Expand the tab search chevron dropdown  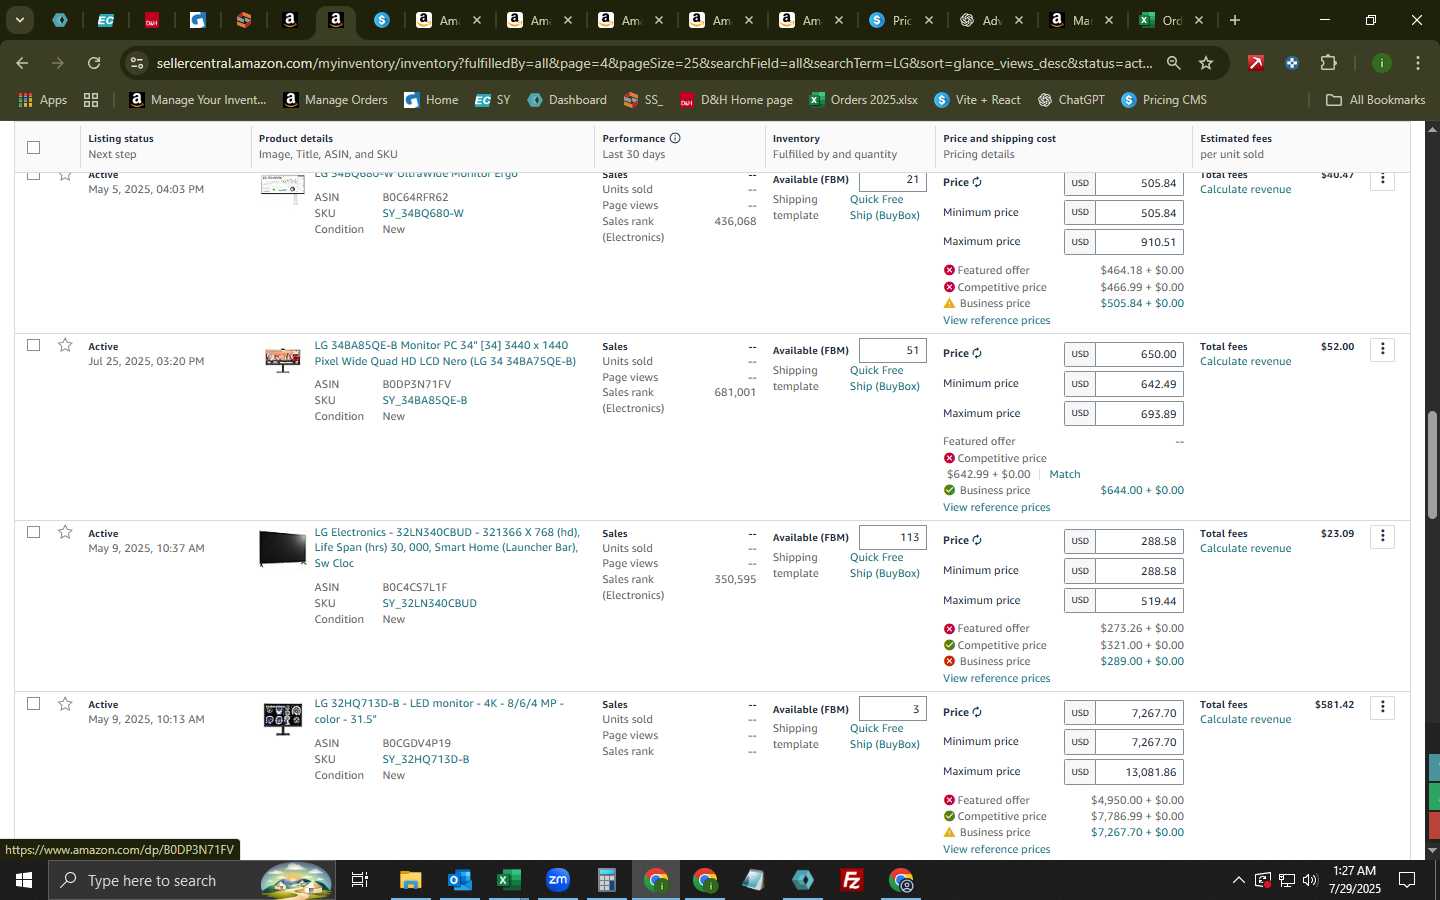point(19,20)
